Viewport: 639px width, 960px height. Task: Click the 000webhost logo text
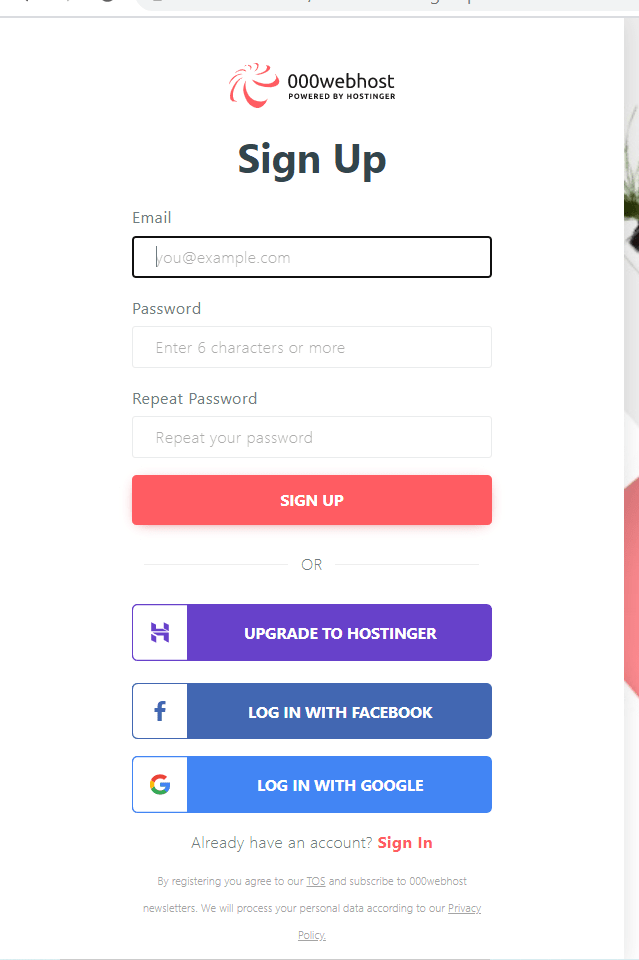[x=341, y=86]
